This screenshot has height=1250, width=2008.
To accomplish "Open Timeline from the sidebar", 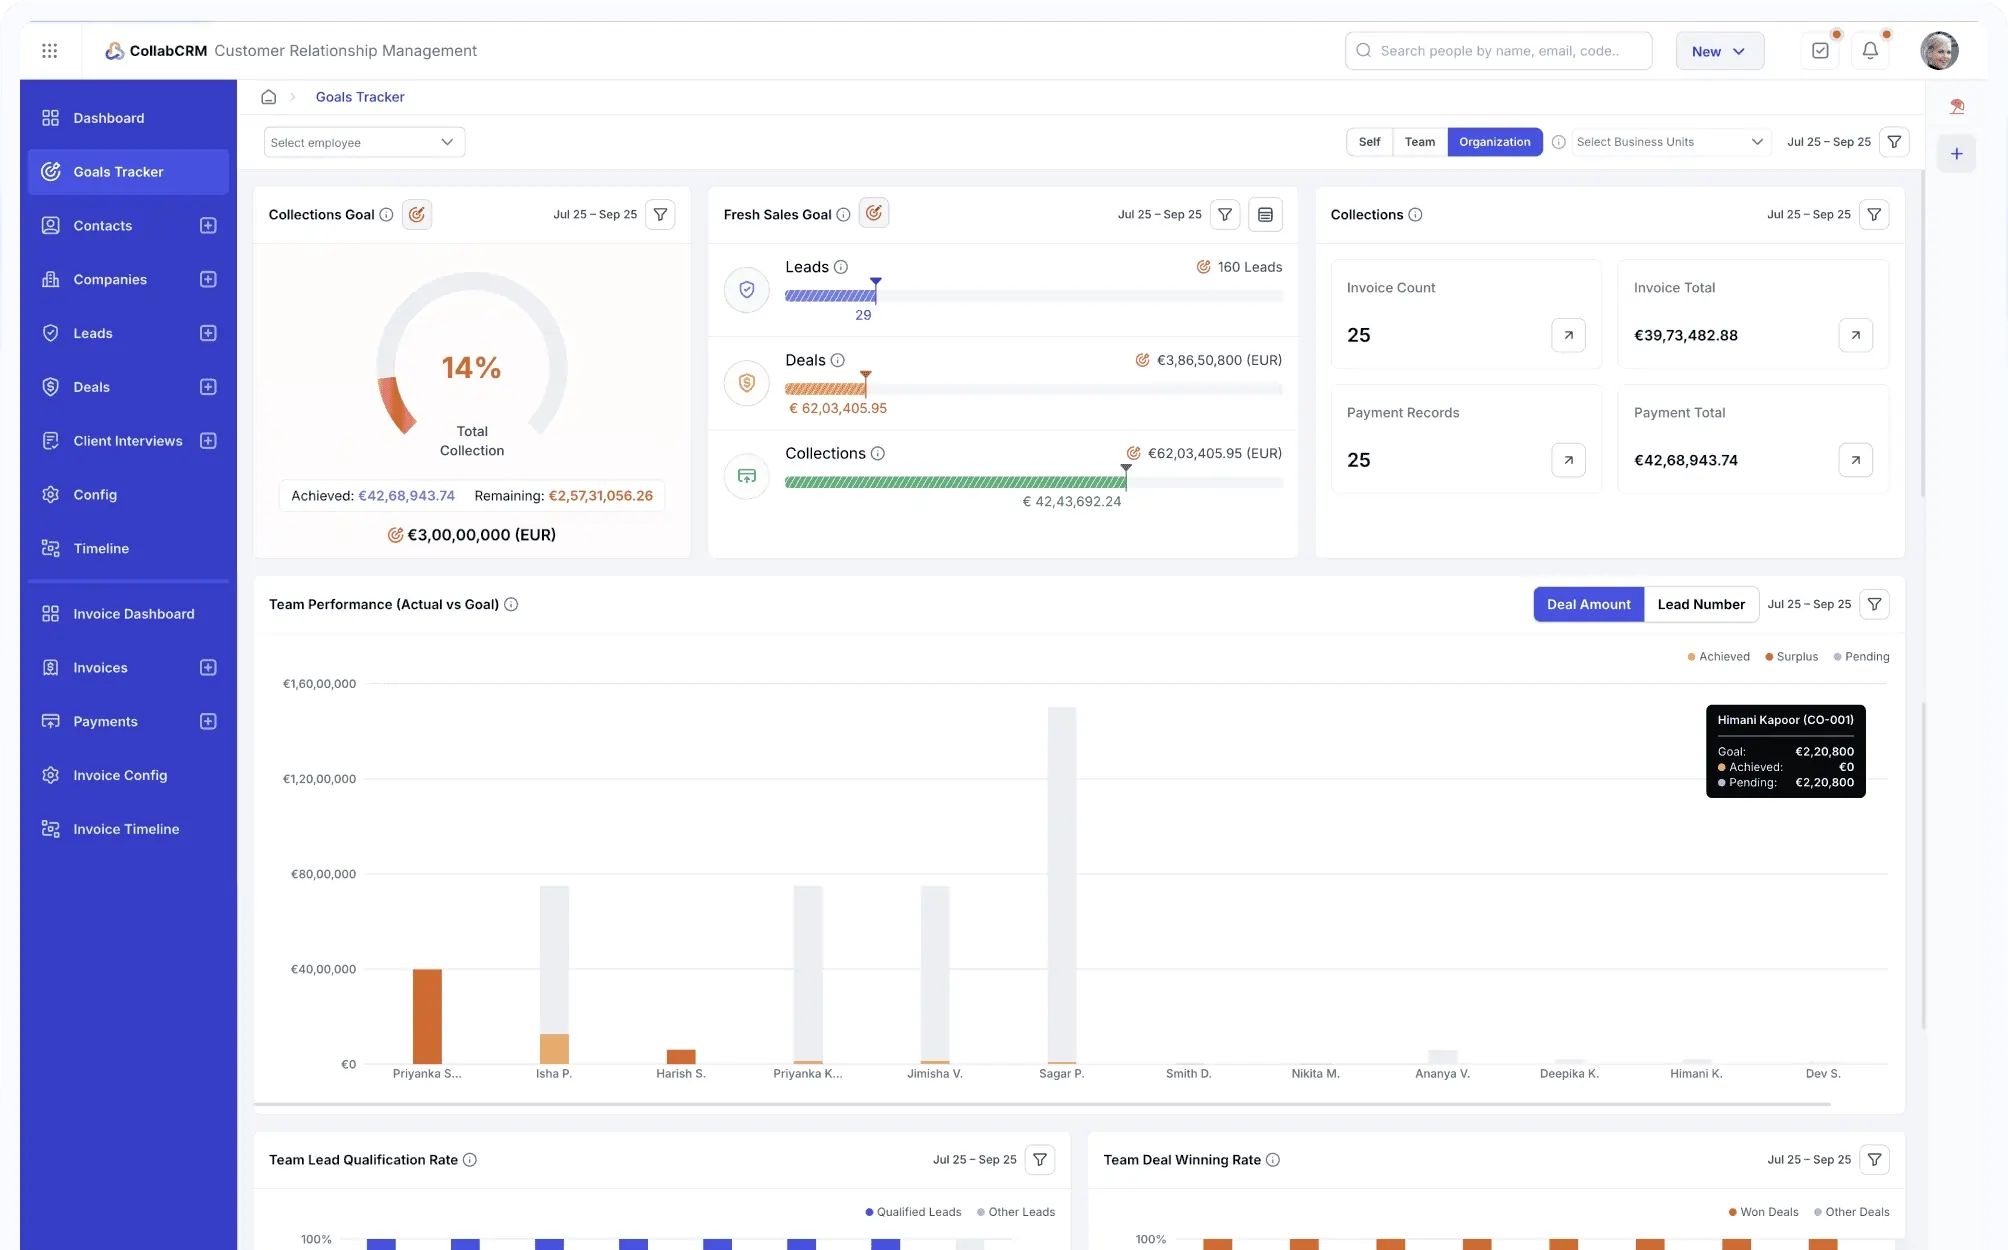I will pos(101,548).
